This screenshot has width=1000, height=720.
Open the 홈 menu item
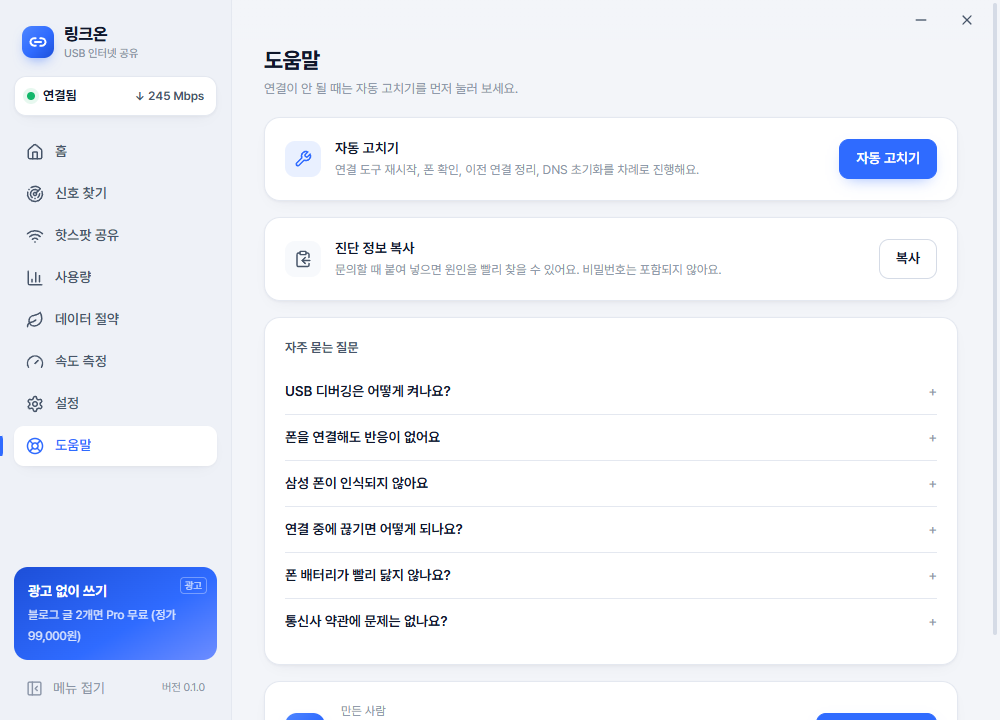(x=115, y=151)
